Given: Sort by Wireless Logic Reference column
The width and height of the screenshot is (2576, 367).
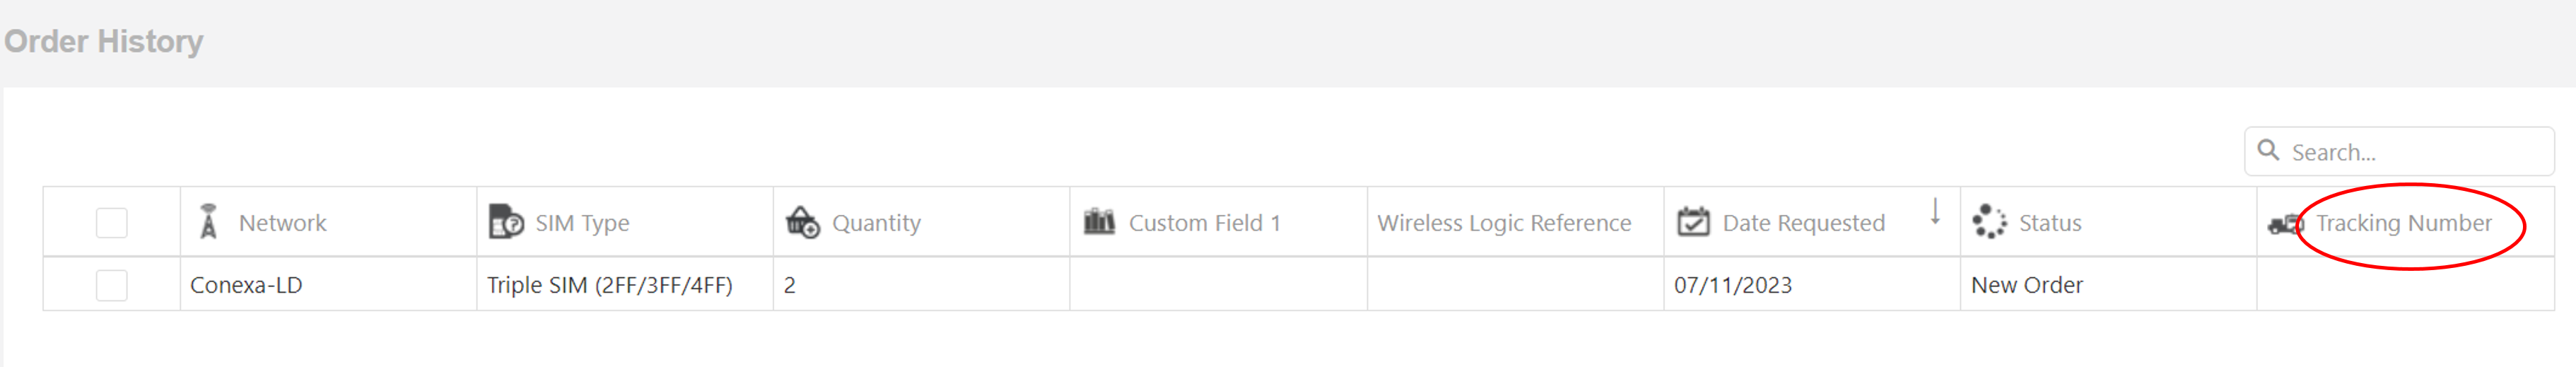Looking at the screenshot, I should point(1504,223).
